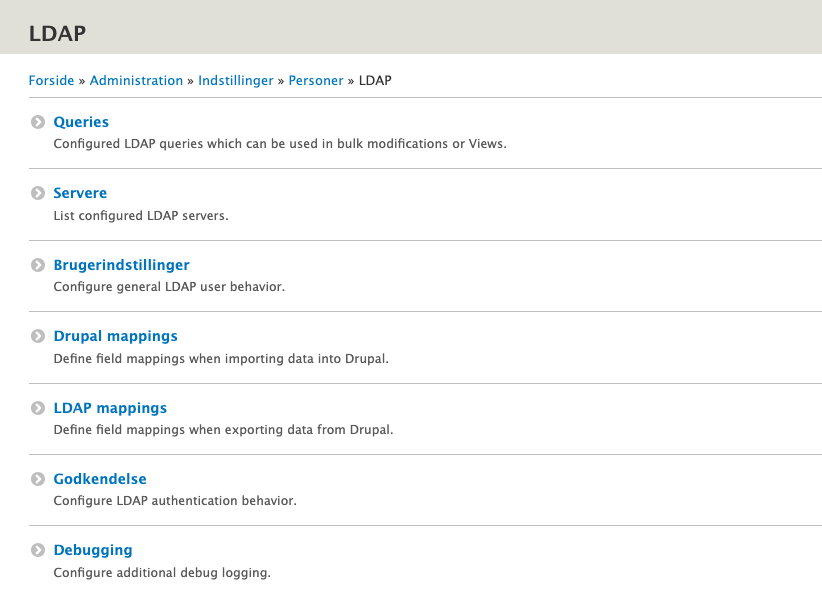Viewport: 822px width, 615px height.
Task: Click the LDAP page heading
Action: [57, 33]
